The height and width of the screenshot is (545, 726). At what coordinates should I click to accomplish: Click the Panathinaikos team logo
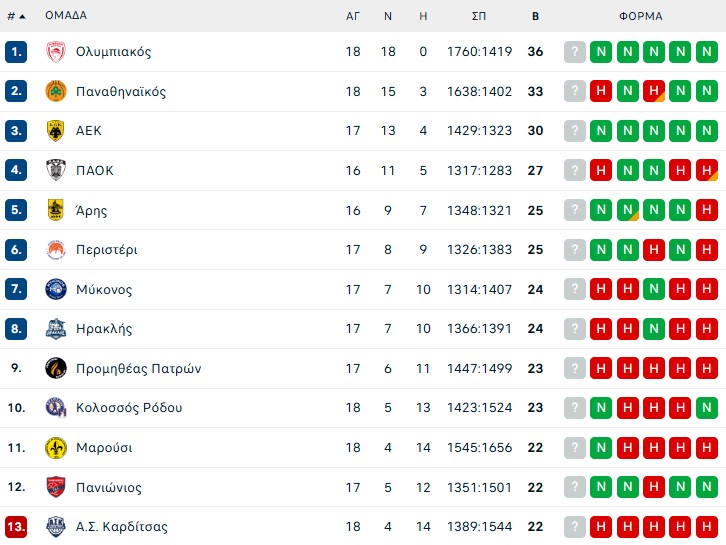(x=55, y=91)
